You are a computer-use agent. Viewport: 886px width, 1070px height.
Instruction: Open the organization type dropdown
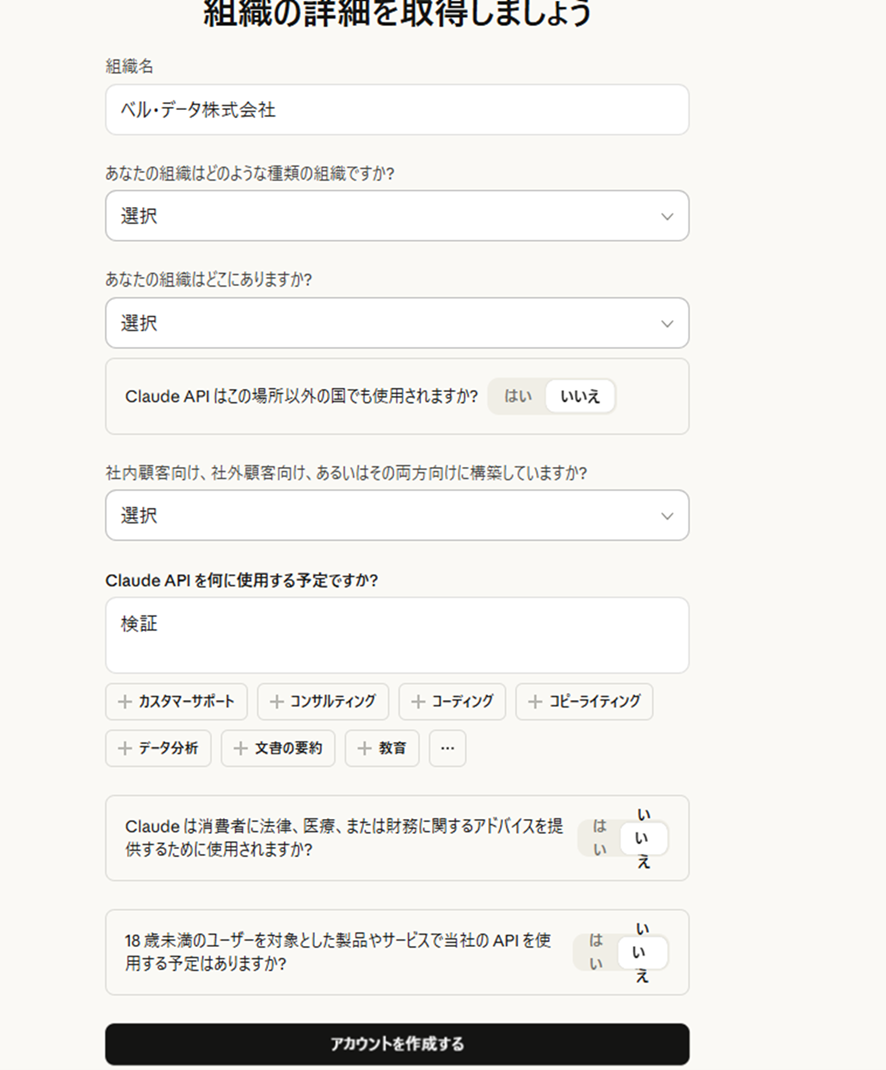(397, 216)
